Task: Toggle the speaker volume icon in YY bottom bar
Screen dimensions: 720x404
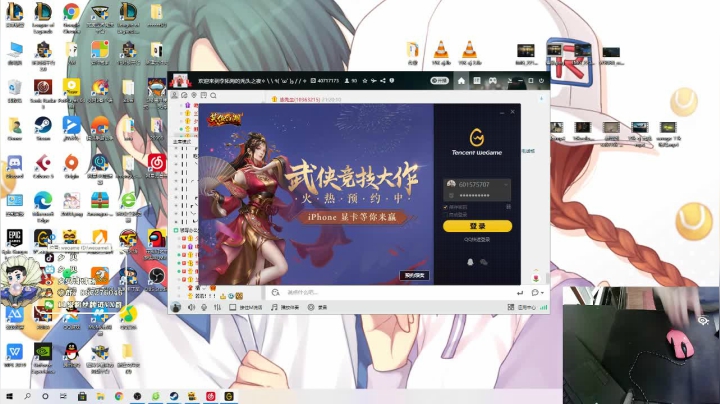Action: 191,307
